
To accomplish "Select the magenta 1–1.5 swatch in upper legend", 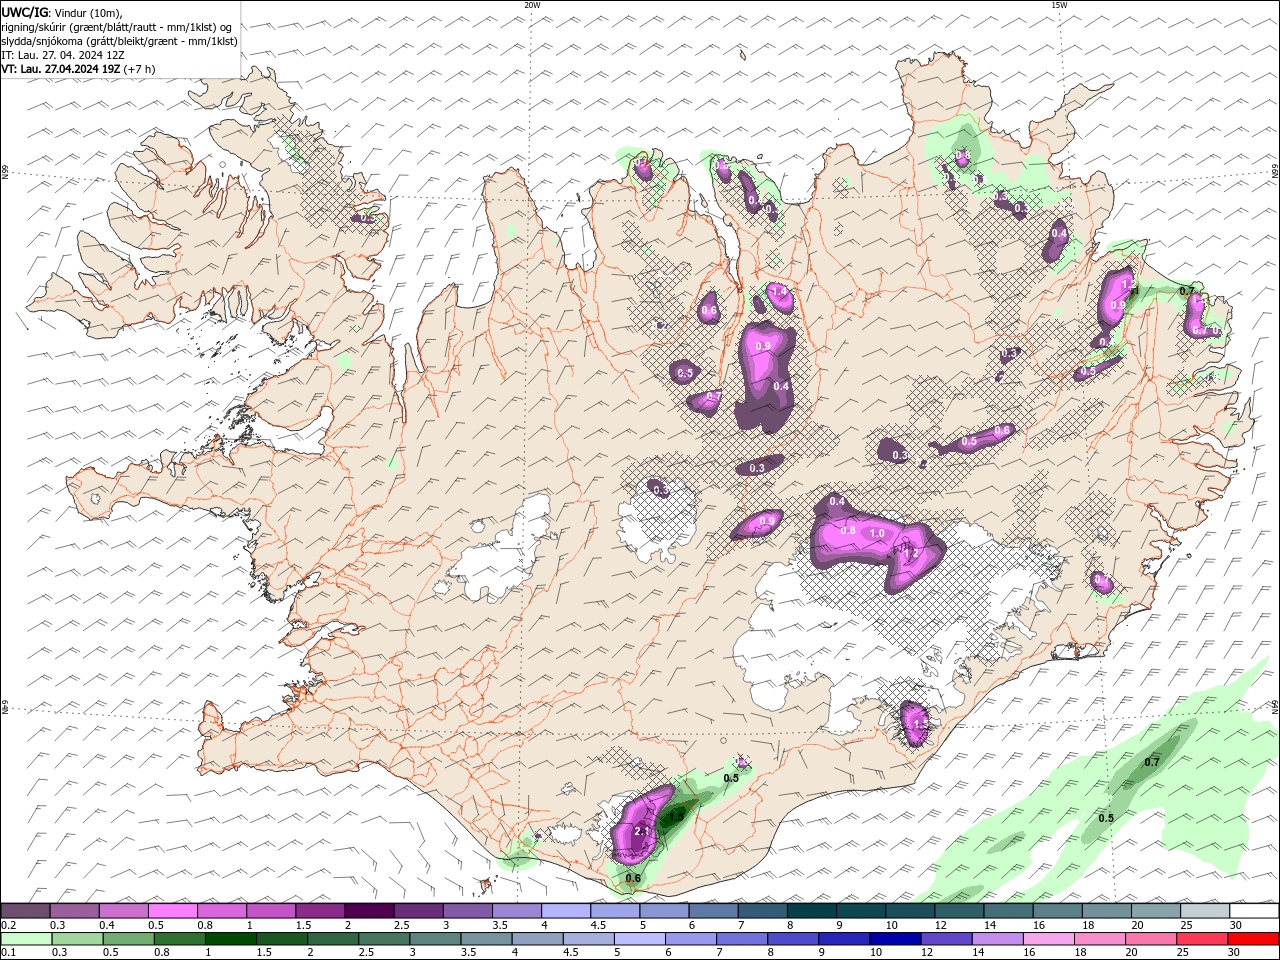I will 271,911.
